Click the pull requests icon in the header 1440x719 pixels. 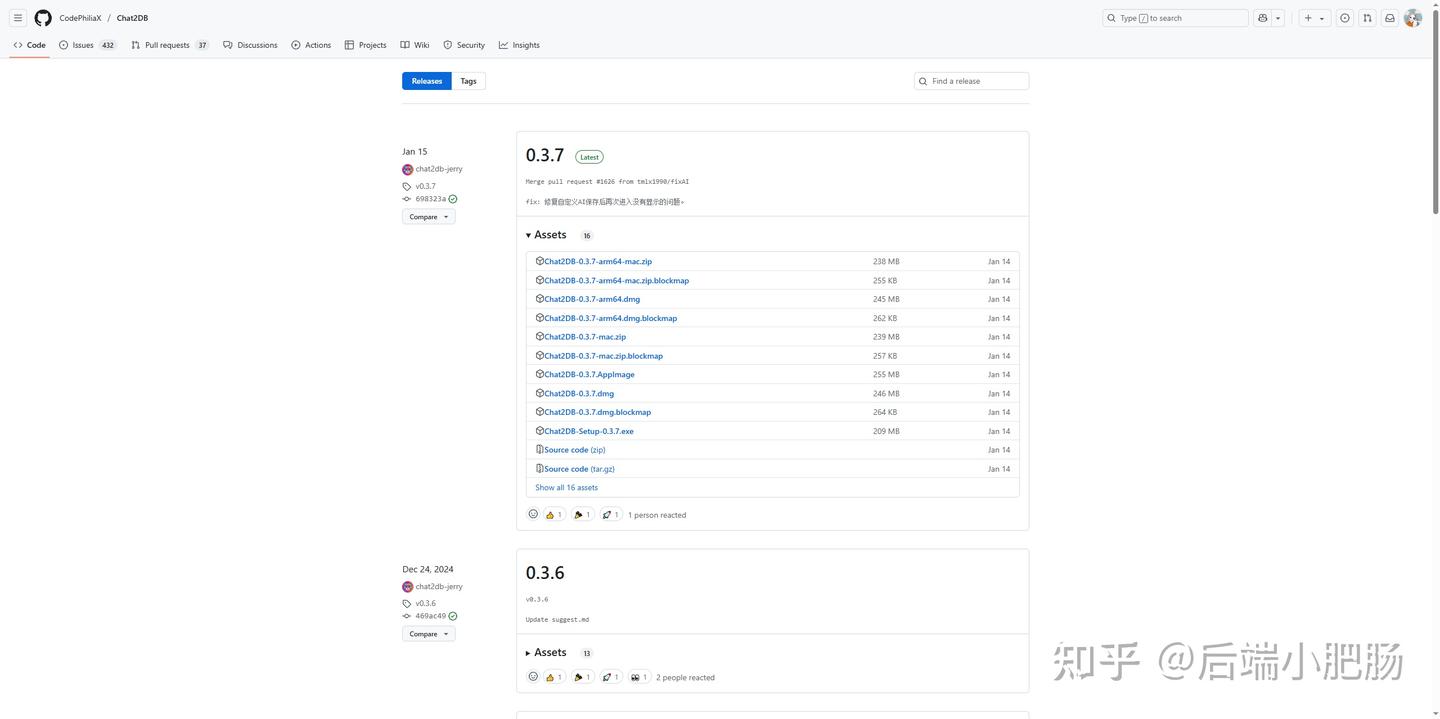point(1367,17)
